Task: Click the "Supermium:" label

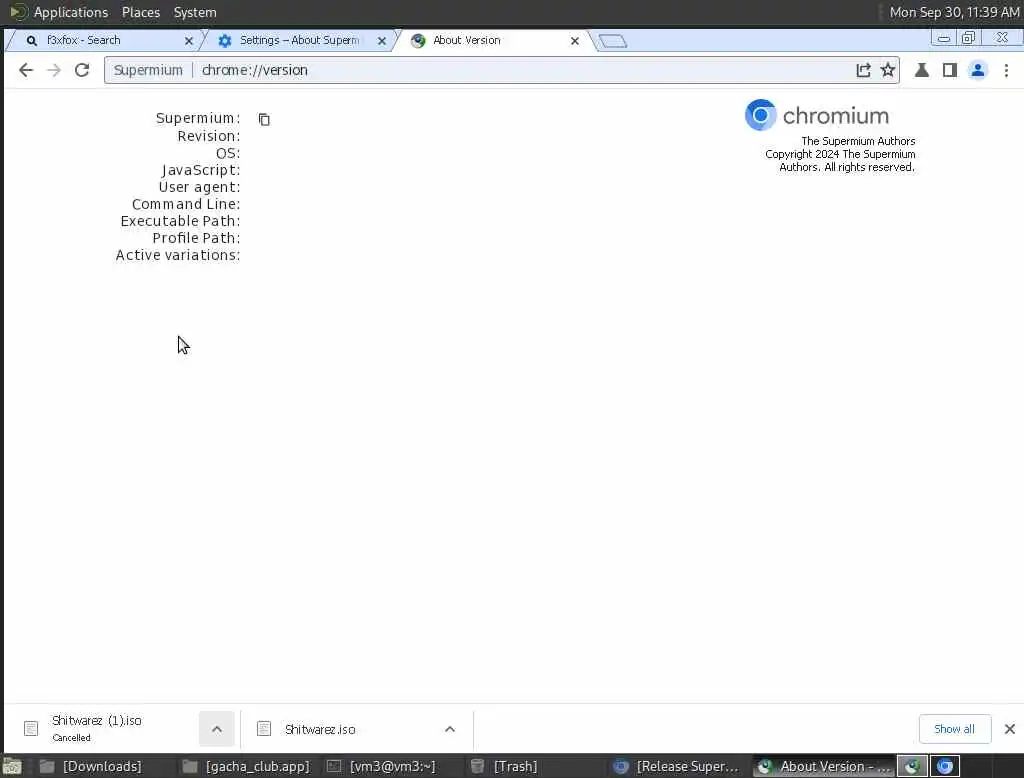Action: click(198, 118)
